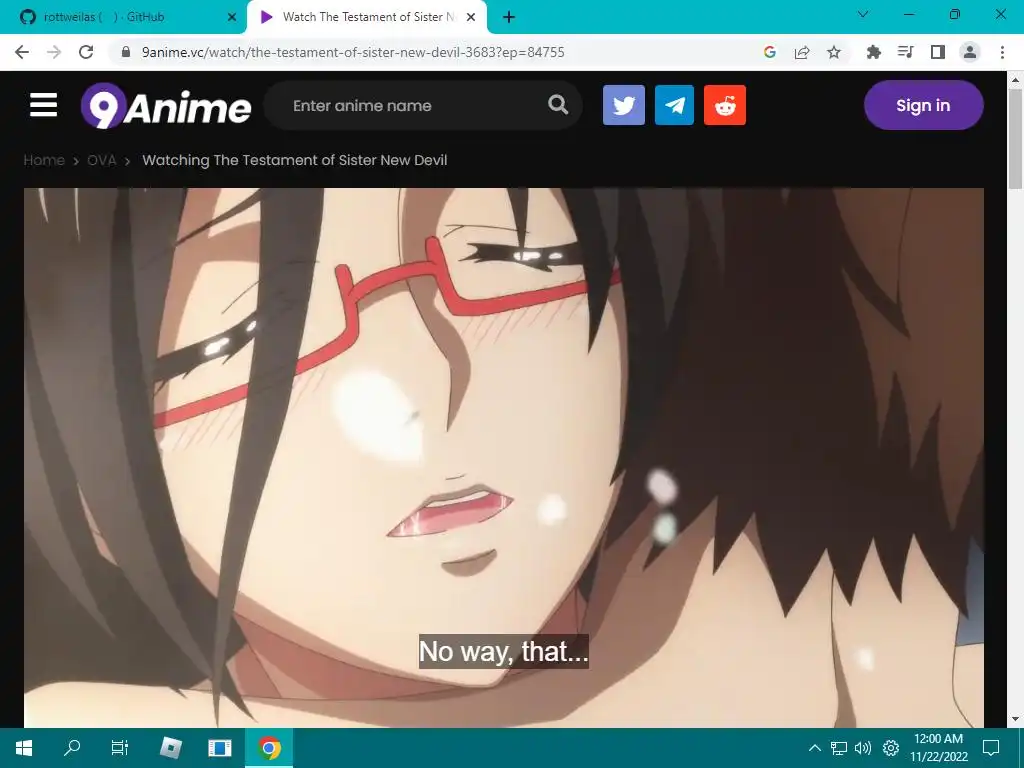Bookmark this page with the star

point(834,52)
